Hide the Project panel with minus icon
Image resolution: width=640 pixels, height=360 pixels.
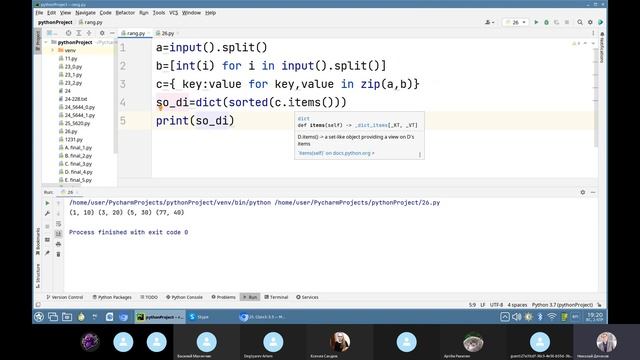[112, 33]
